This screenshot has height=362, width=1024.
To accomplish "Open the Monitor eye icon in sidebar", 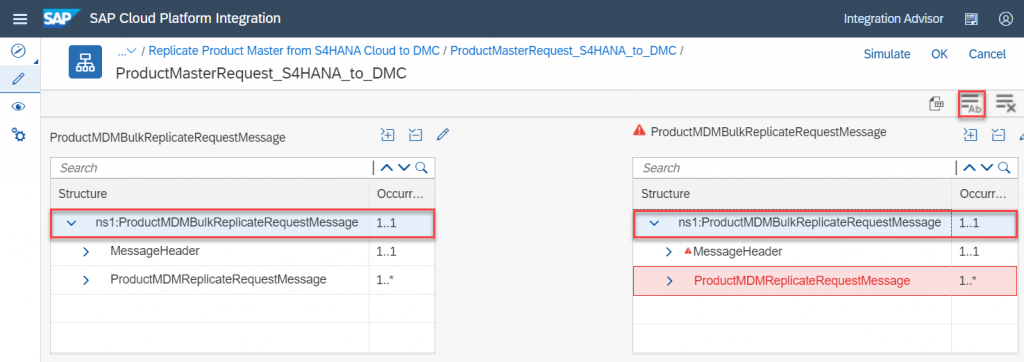I will coord(19,107).
